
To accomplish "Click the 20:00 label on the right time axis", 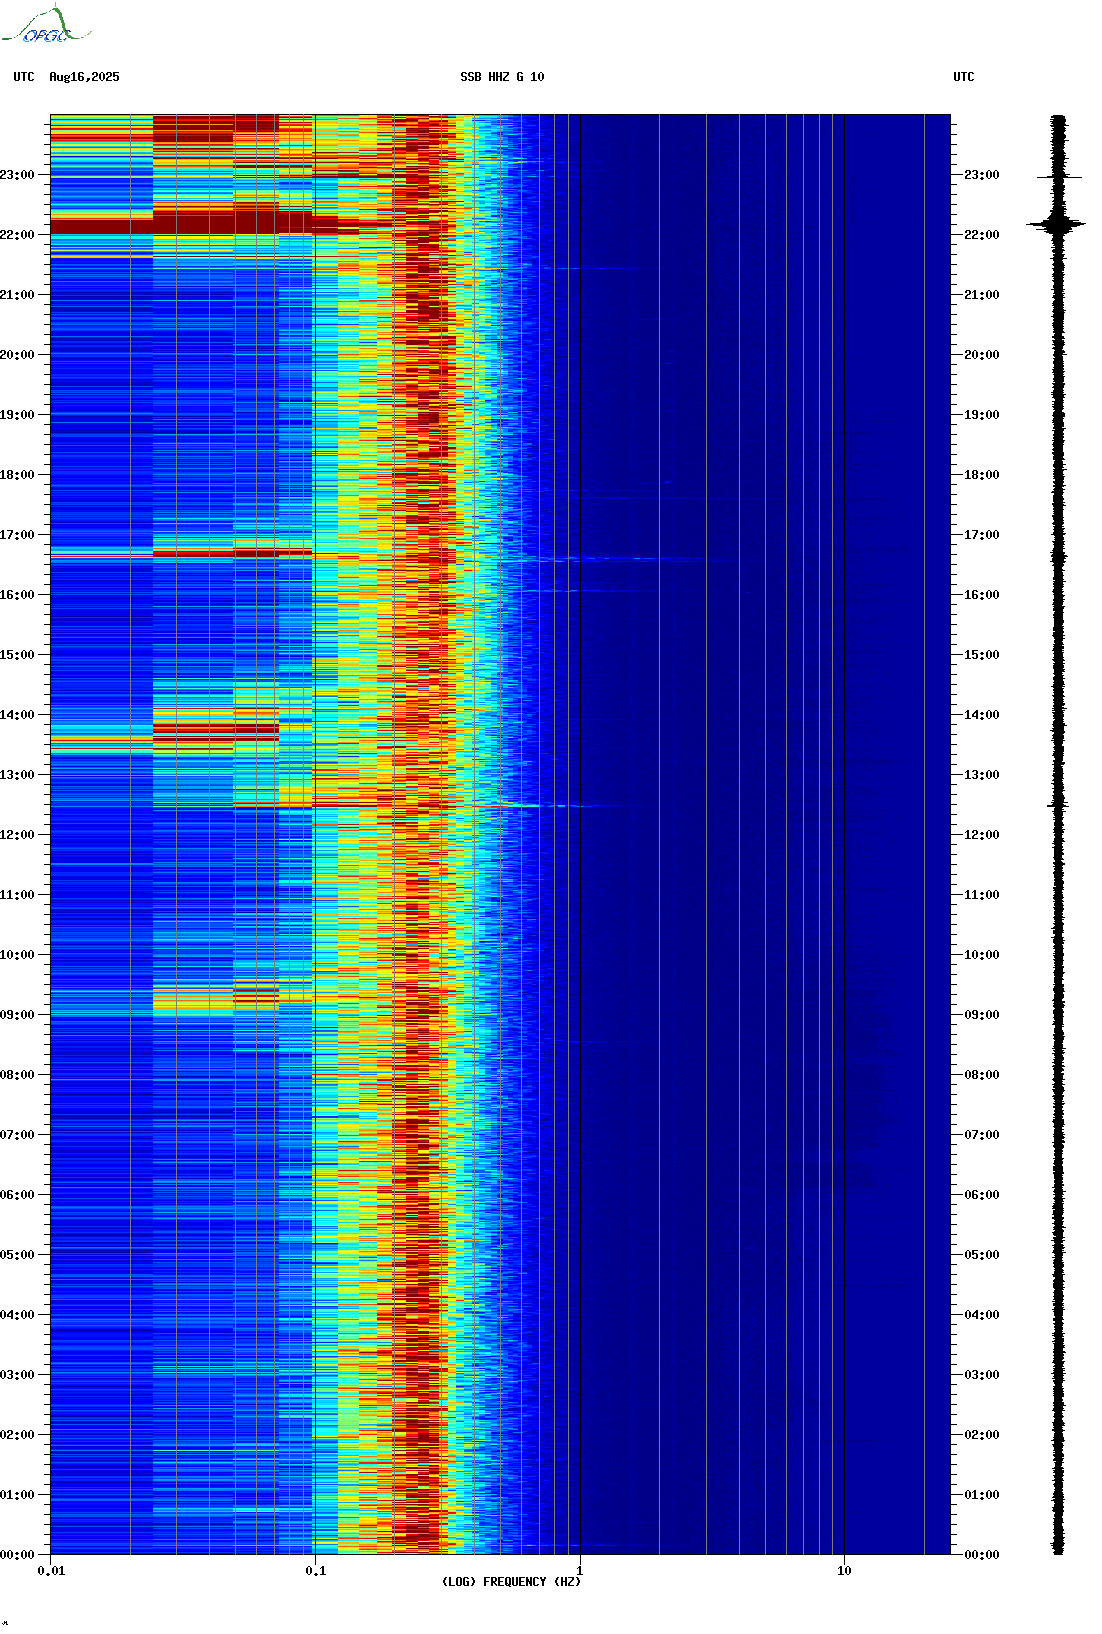I will 981,355.
